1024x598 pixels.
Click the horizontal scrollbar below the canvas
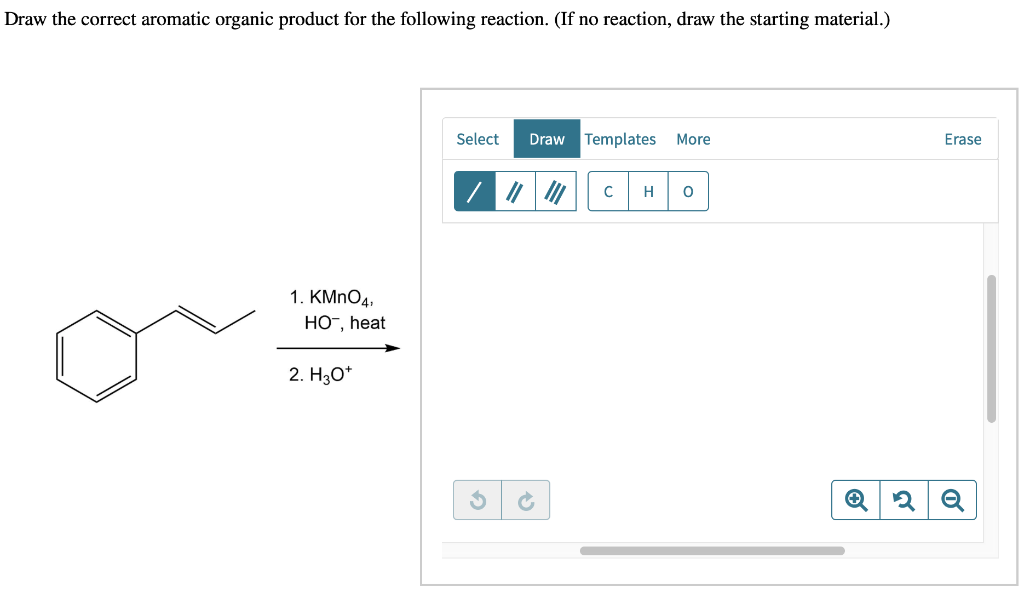711,550
